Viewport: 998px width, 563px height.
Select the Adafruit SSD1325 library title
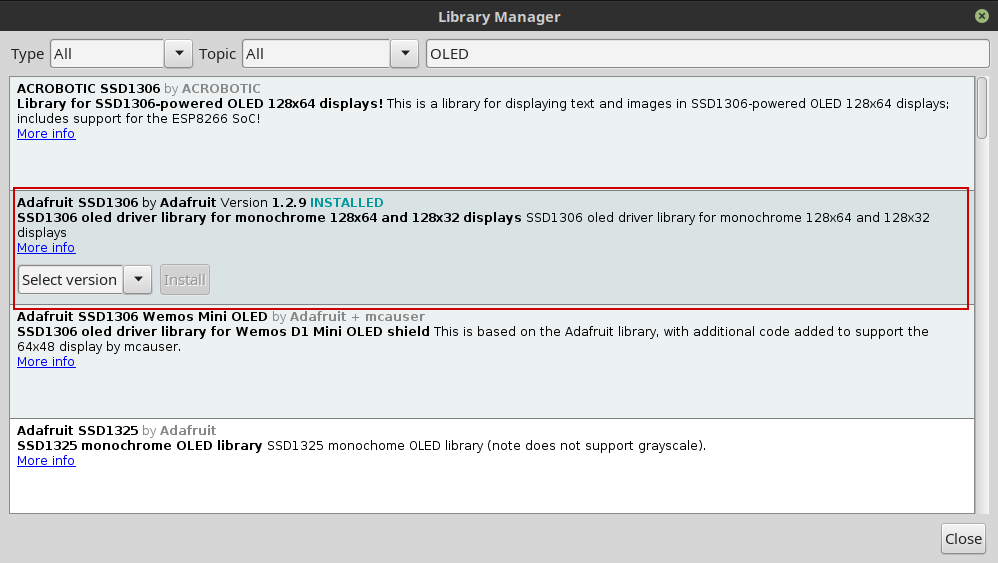point(78,430)
